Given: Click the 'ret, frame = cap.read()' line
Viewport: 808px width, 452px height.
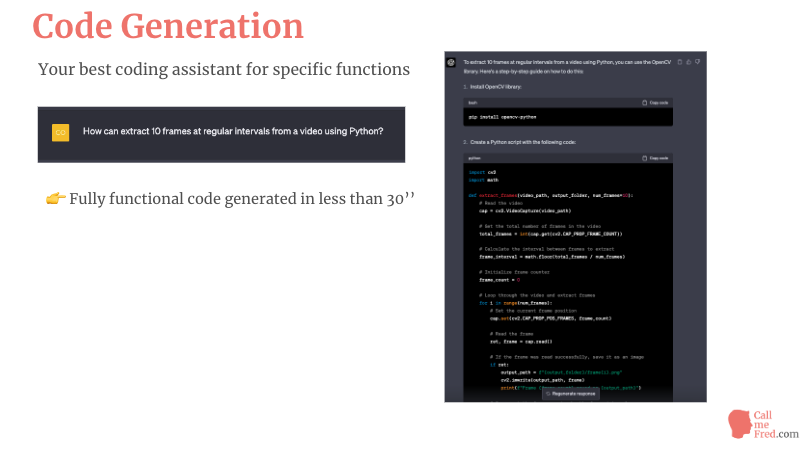Looking at the screenshot, I should pos(521,341).
